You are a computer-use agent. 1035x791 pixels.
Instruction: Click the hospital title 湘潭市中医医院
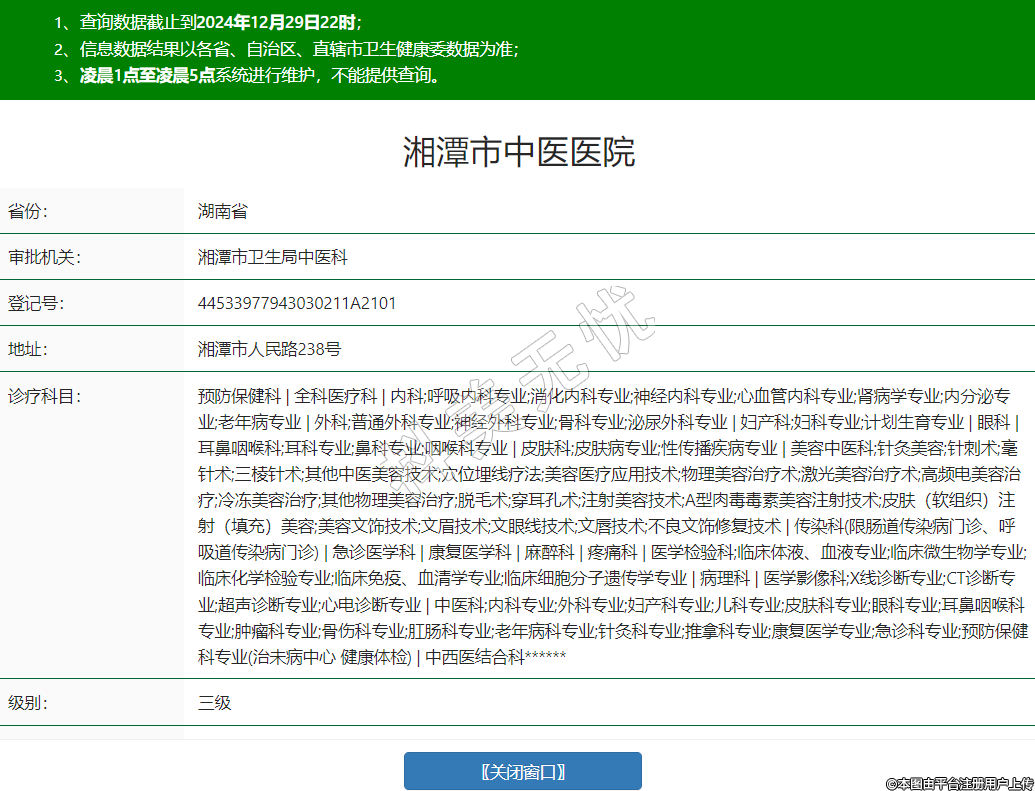pos(518,152)
